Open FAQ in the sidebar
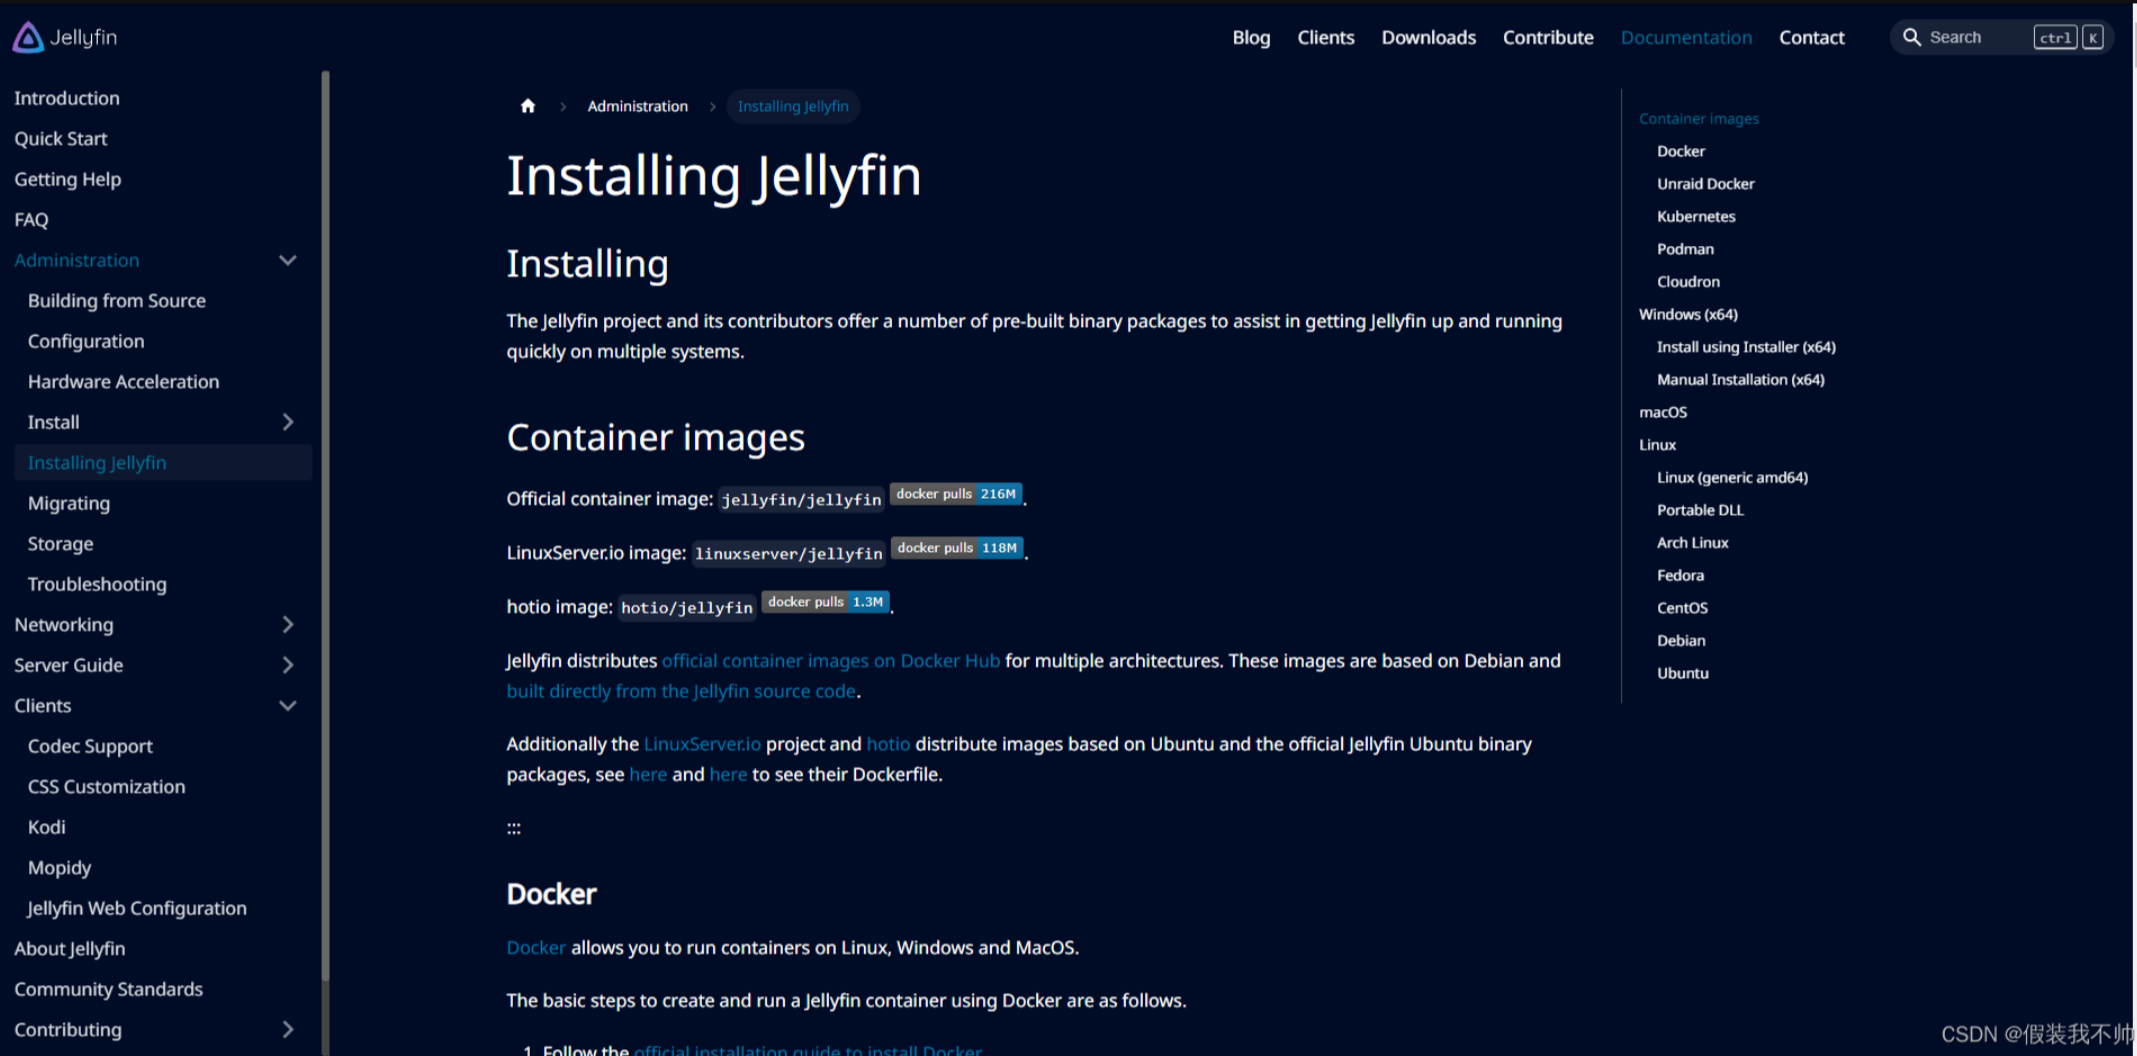2137x1056 pixels. coord(31,219)
